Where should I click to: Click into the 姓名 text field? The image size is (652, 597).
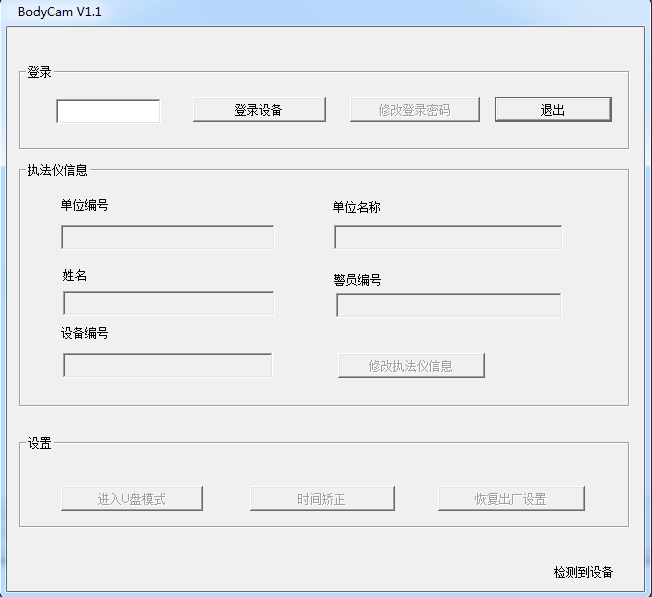tap(168, 304)
